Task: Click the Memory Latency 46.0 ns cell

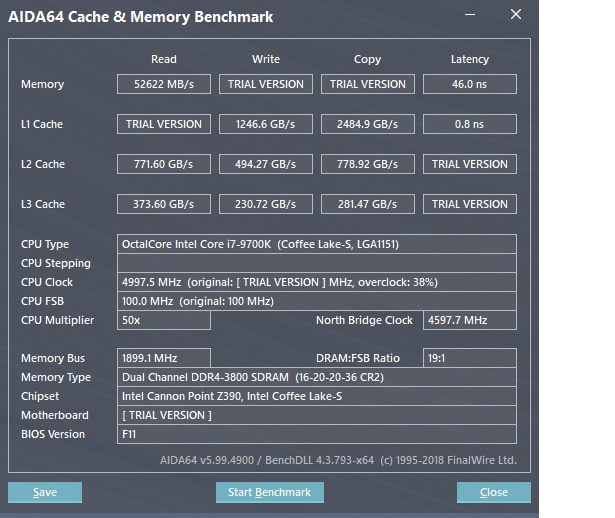Action: (x=469, y=84)
